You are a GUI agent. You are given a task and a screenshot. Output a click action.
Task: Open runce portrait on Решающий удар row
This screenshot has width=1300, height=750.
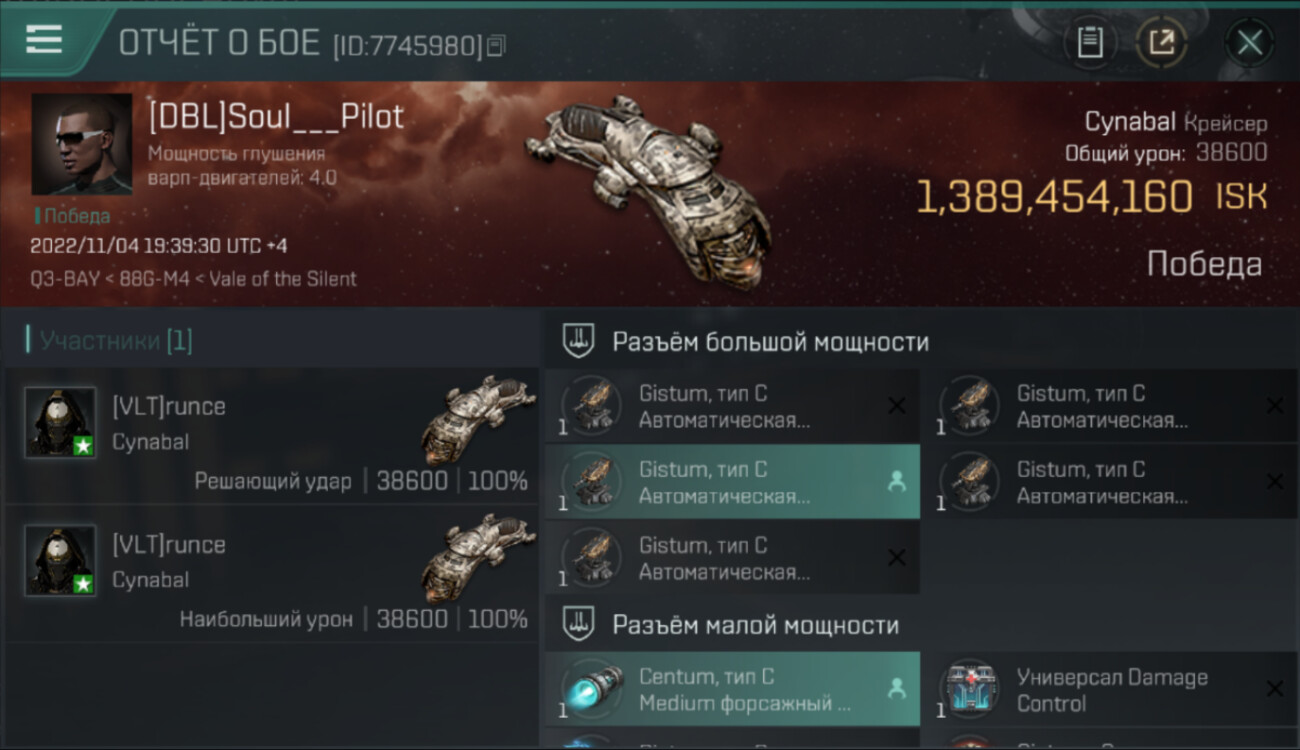[x=60, y=422]
